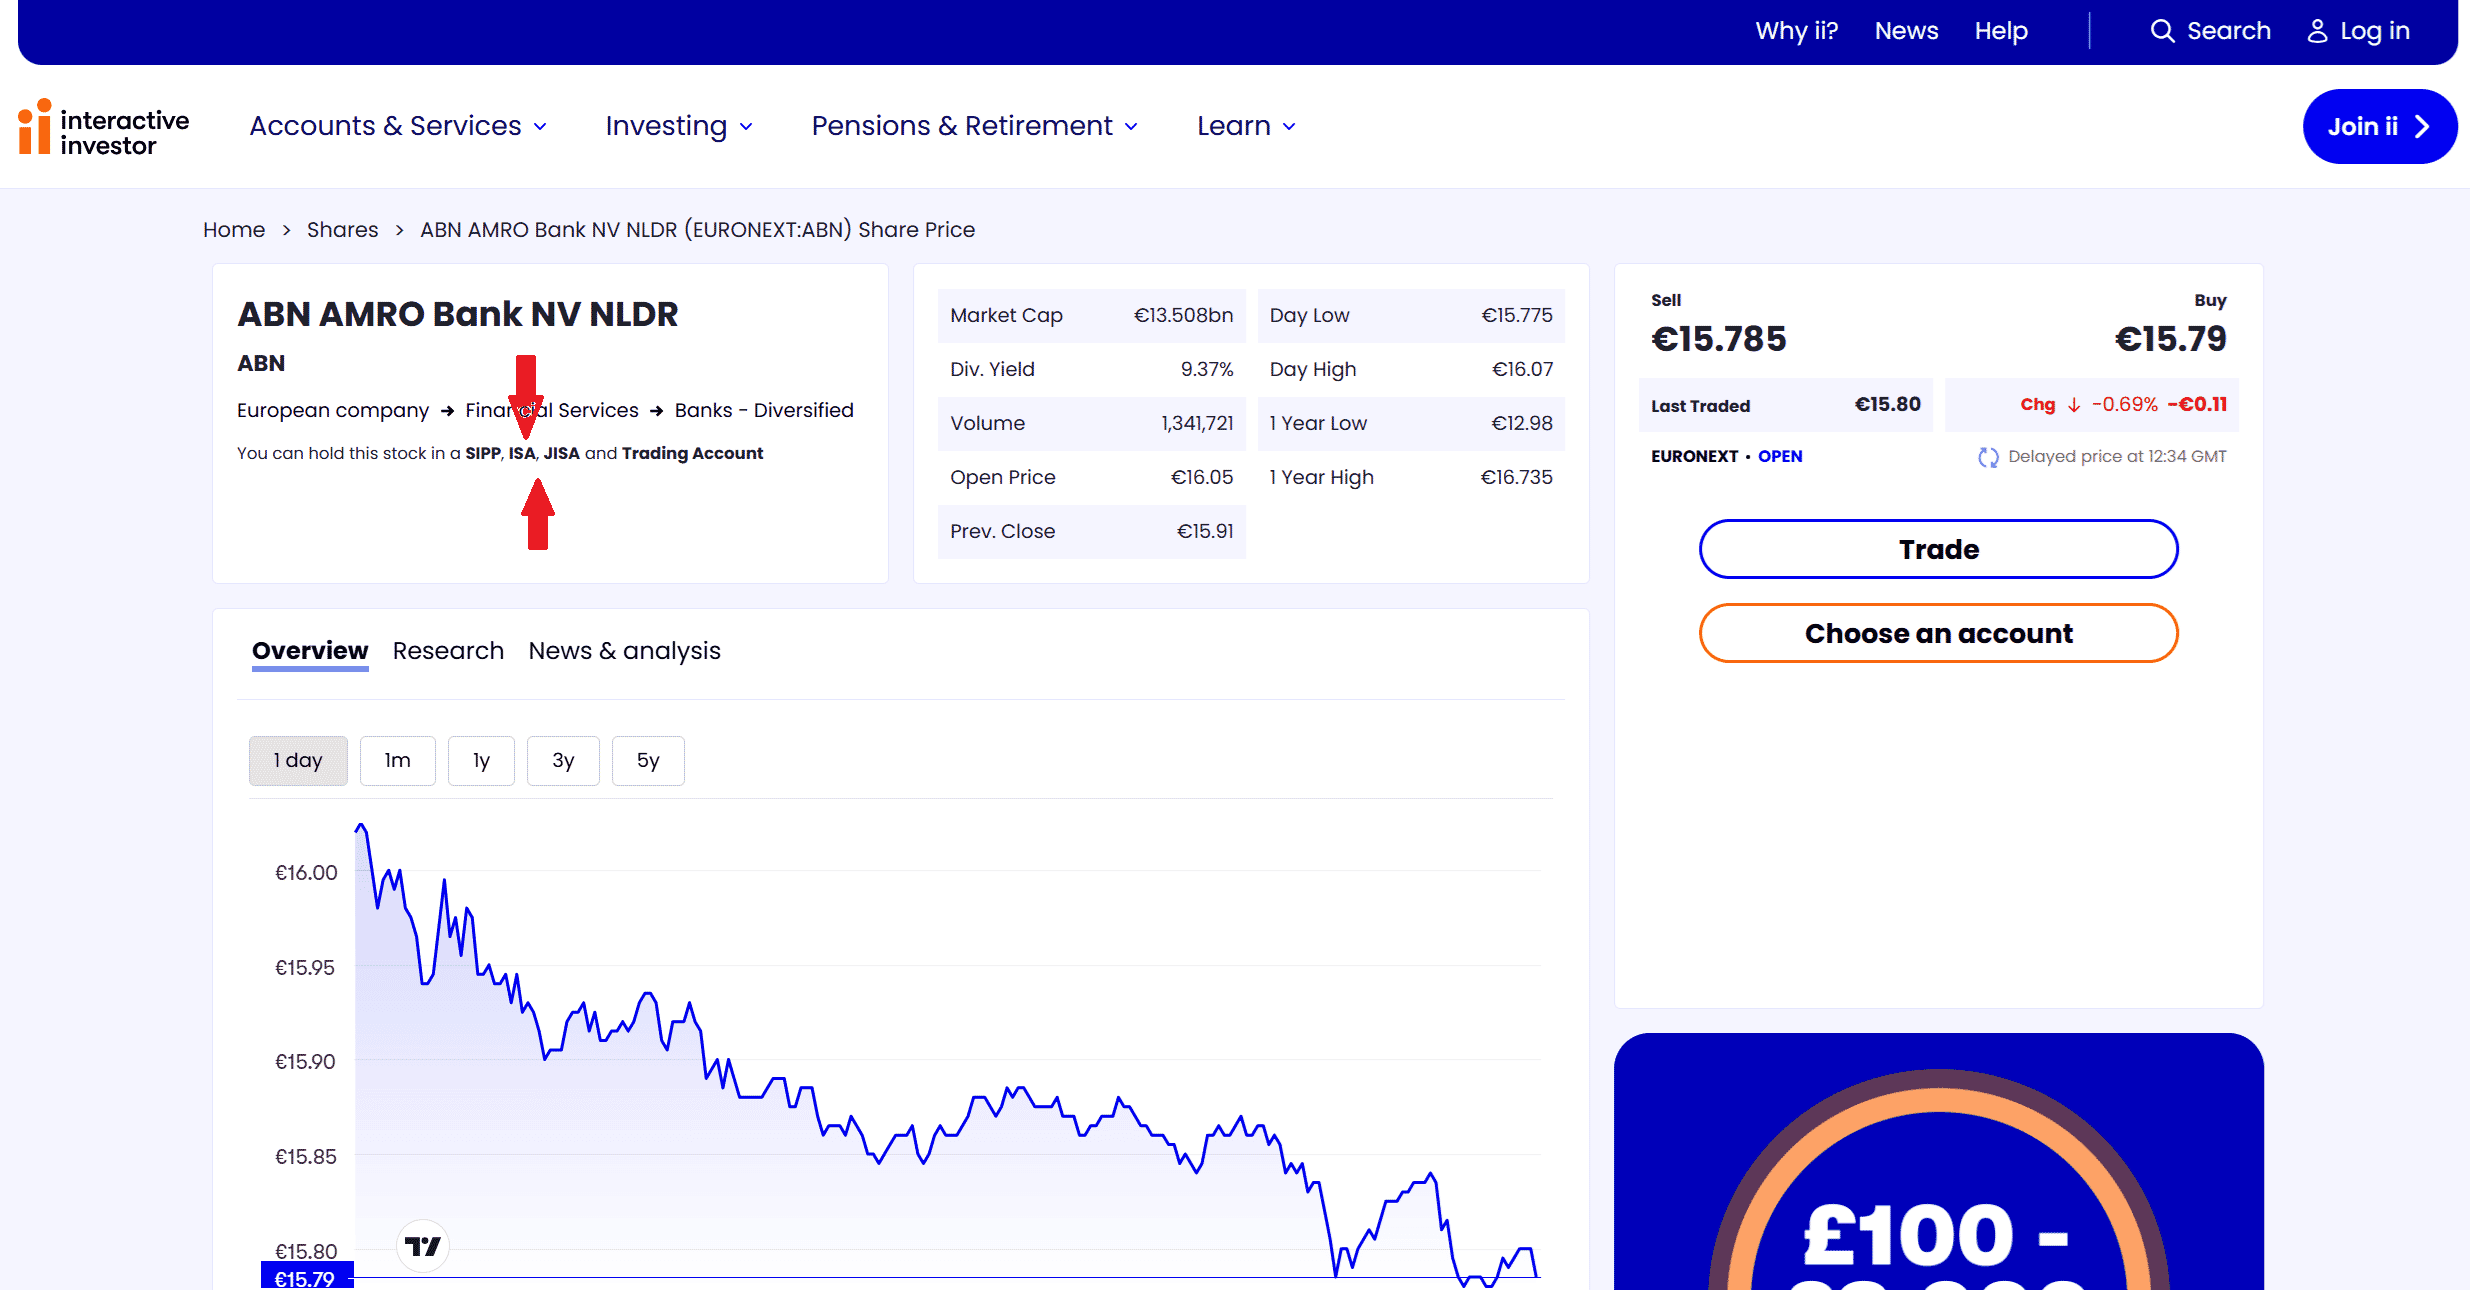Click the Choose an account button

[1938, 633]
